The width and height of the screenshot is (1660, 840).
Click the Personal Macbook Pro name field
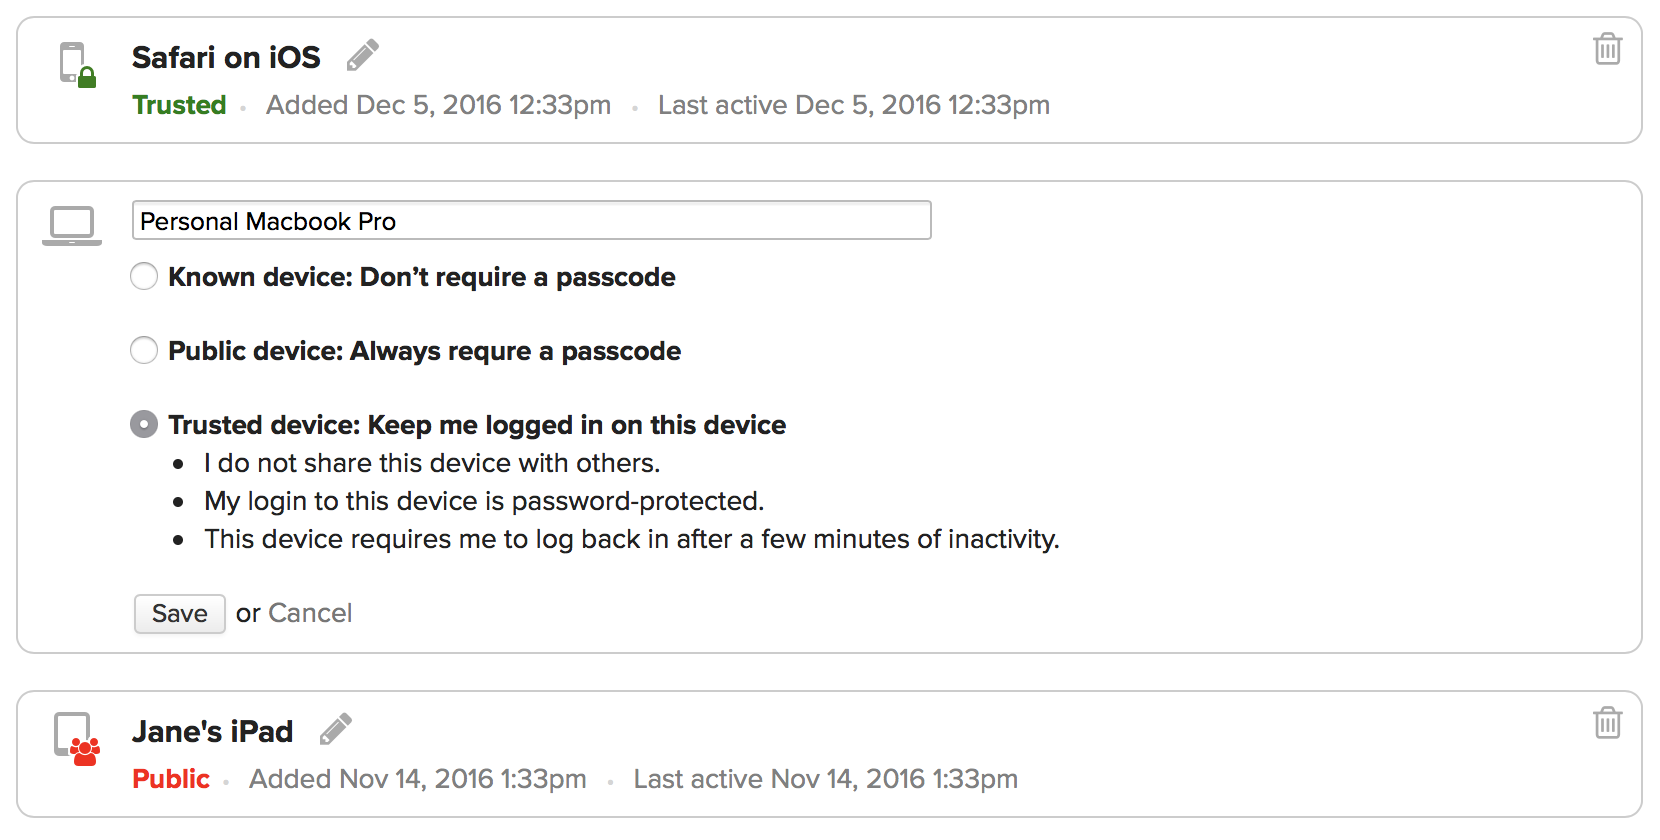(532, 220)
